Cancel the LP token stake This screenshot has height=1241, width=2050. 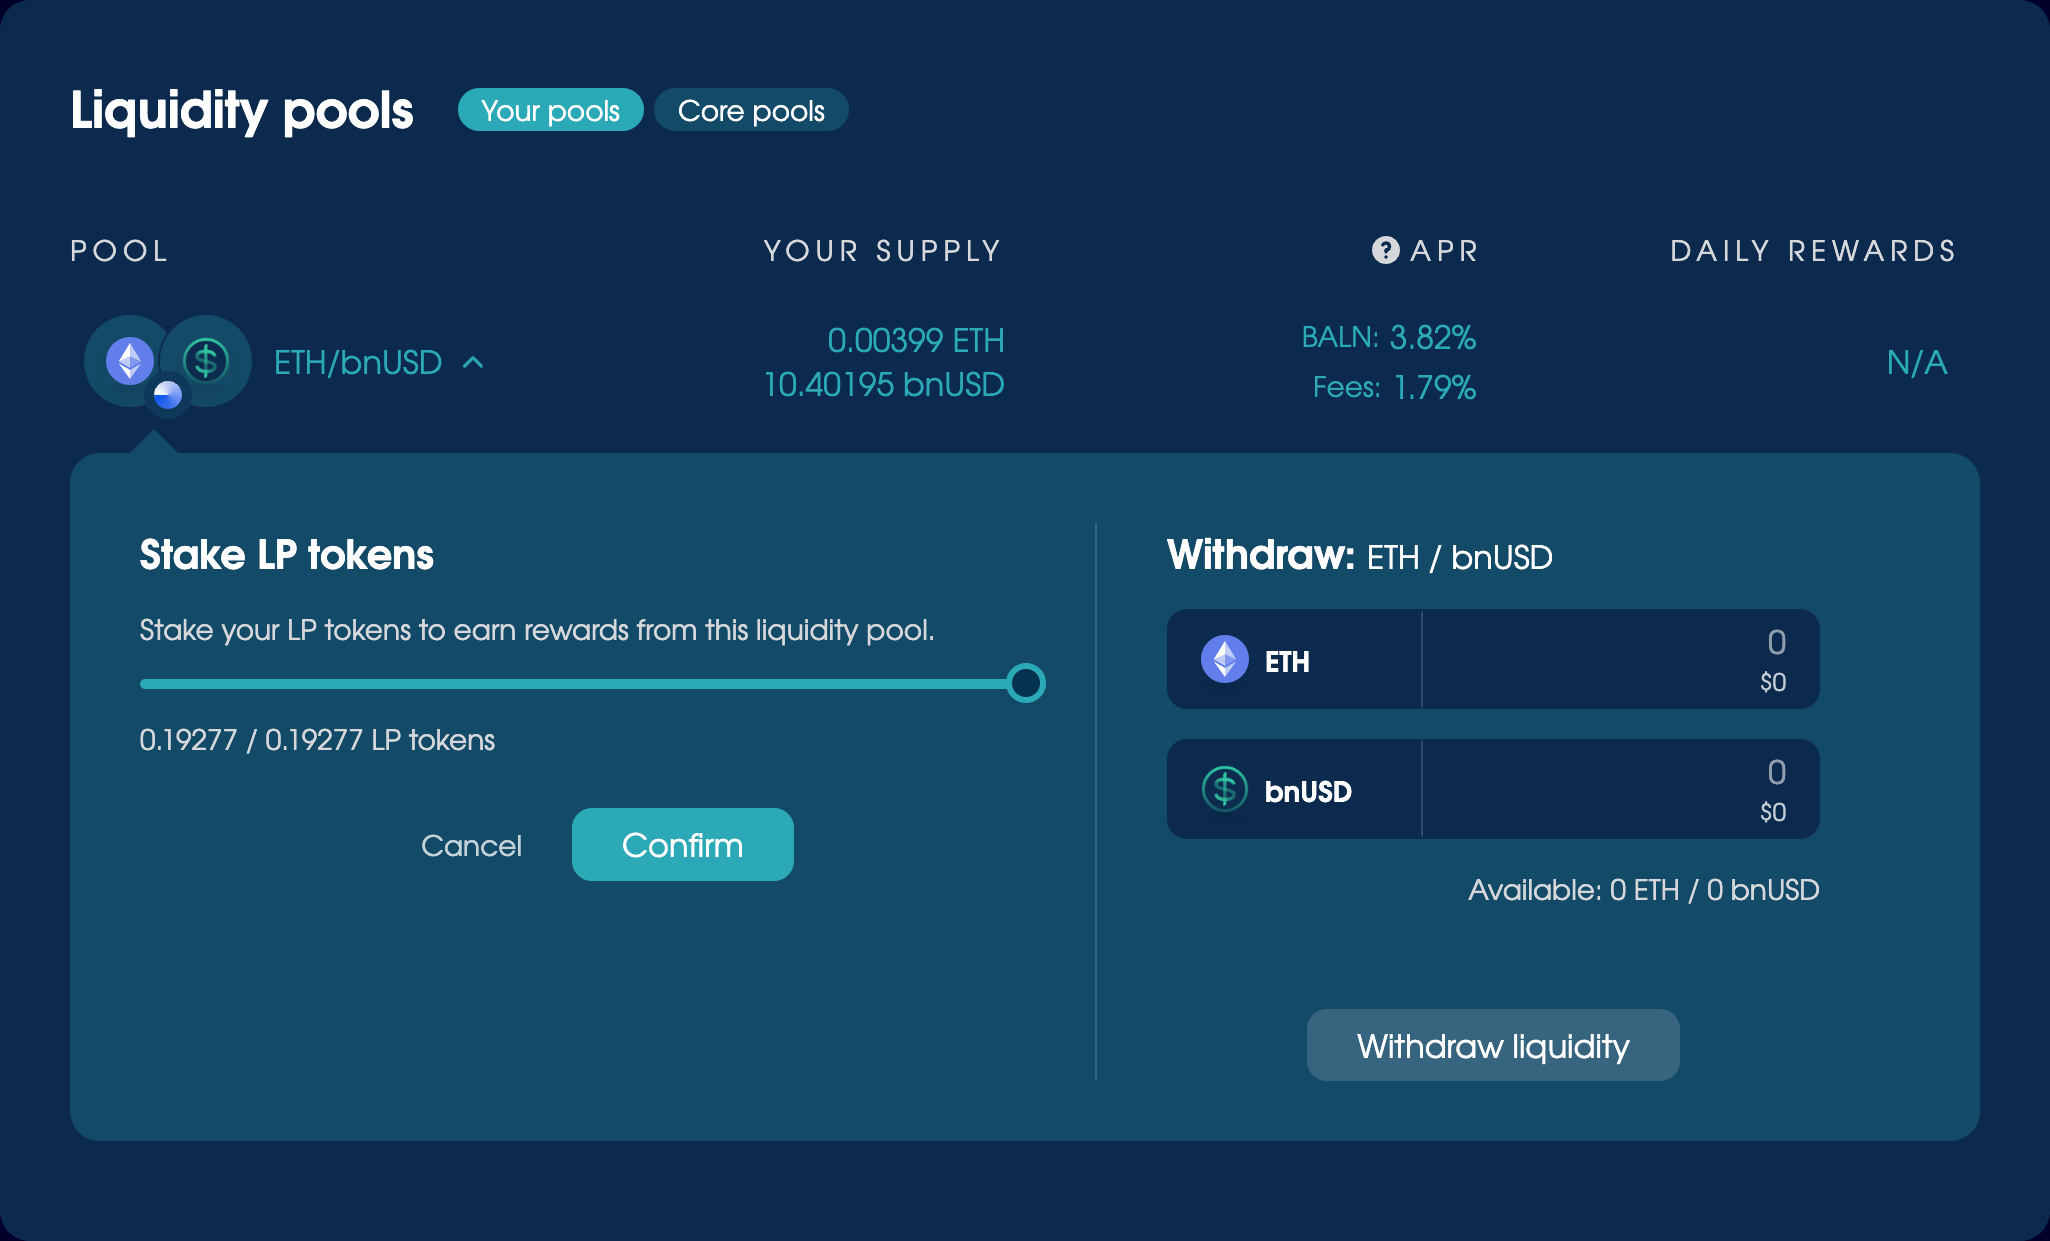coord(471,845)
